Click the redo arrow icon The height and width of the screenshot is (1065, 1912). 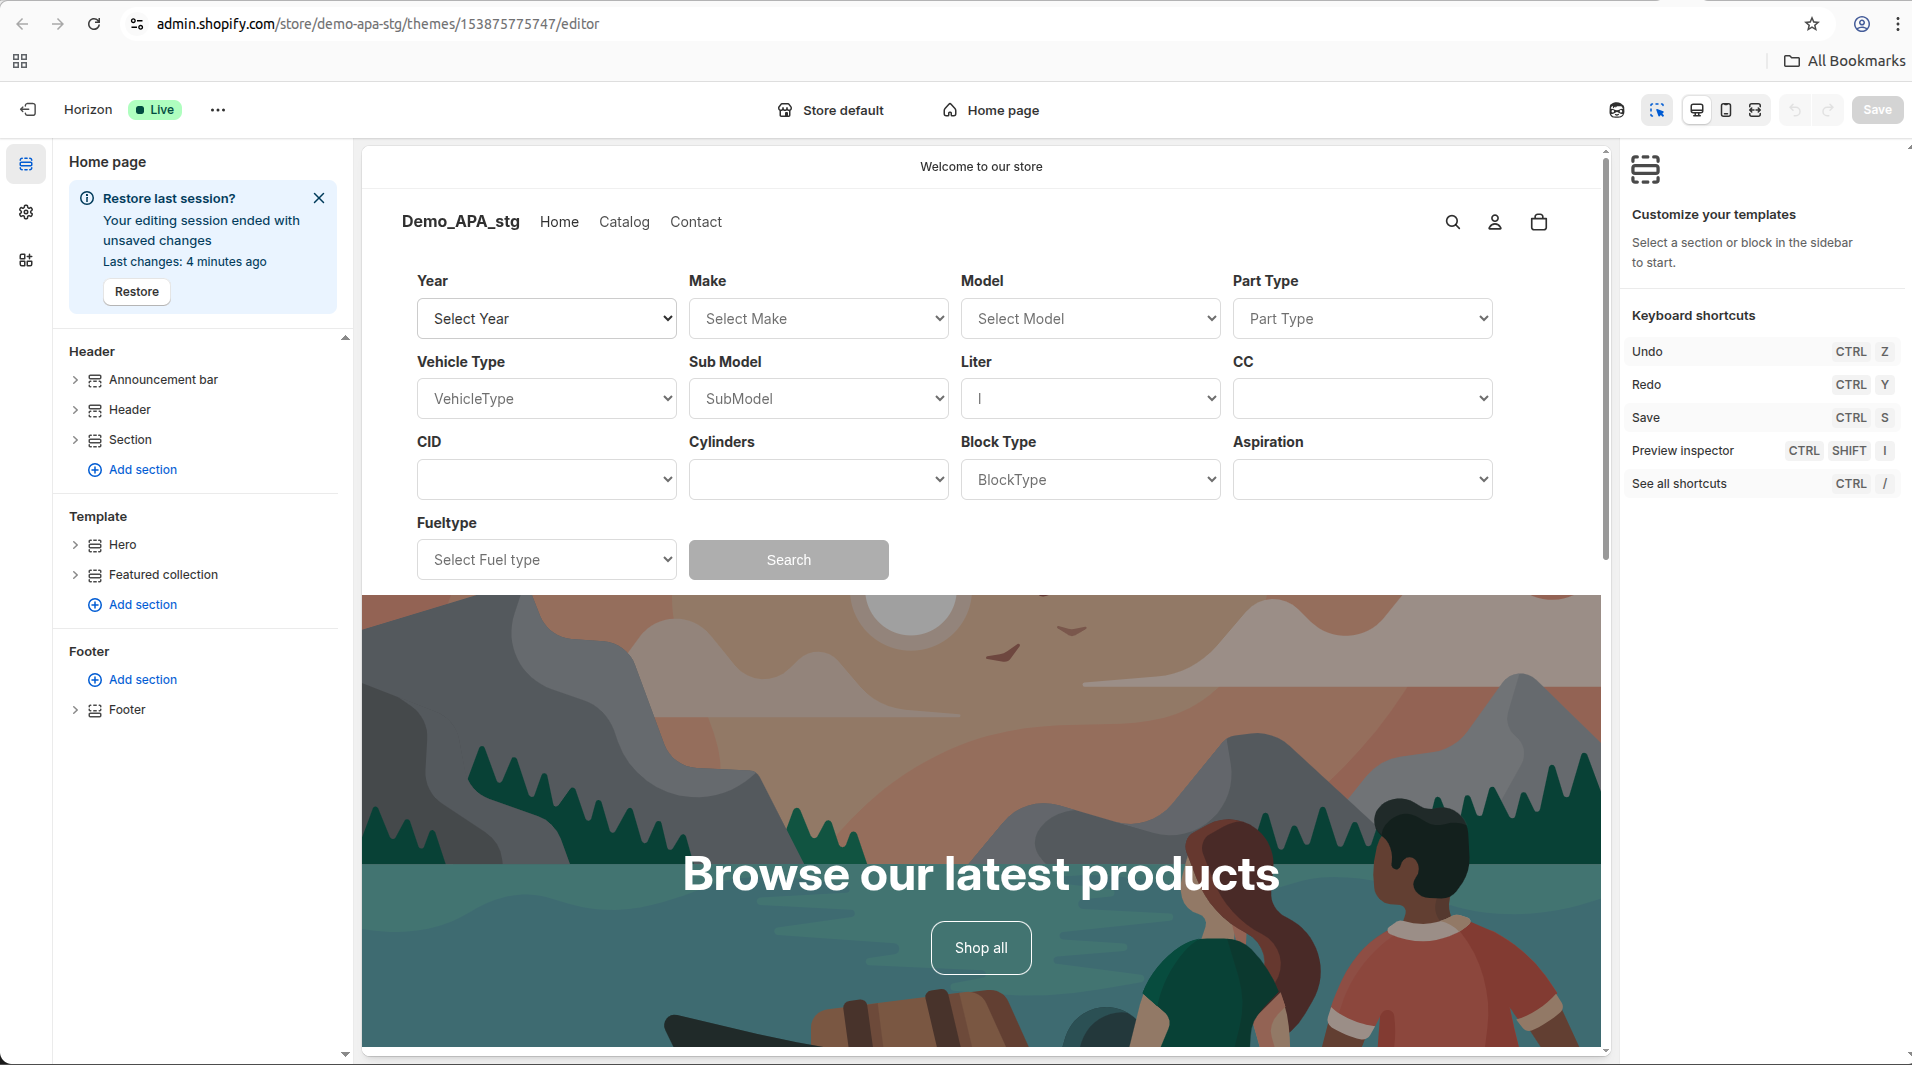coord(1828,110)
